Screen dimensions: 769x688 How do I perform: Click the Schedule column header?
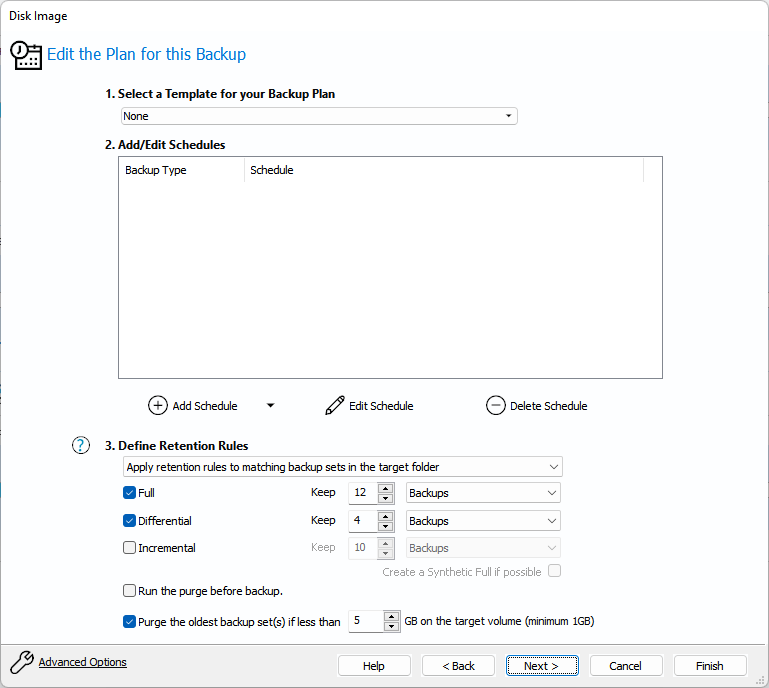click(x=272, y=170)
